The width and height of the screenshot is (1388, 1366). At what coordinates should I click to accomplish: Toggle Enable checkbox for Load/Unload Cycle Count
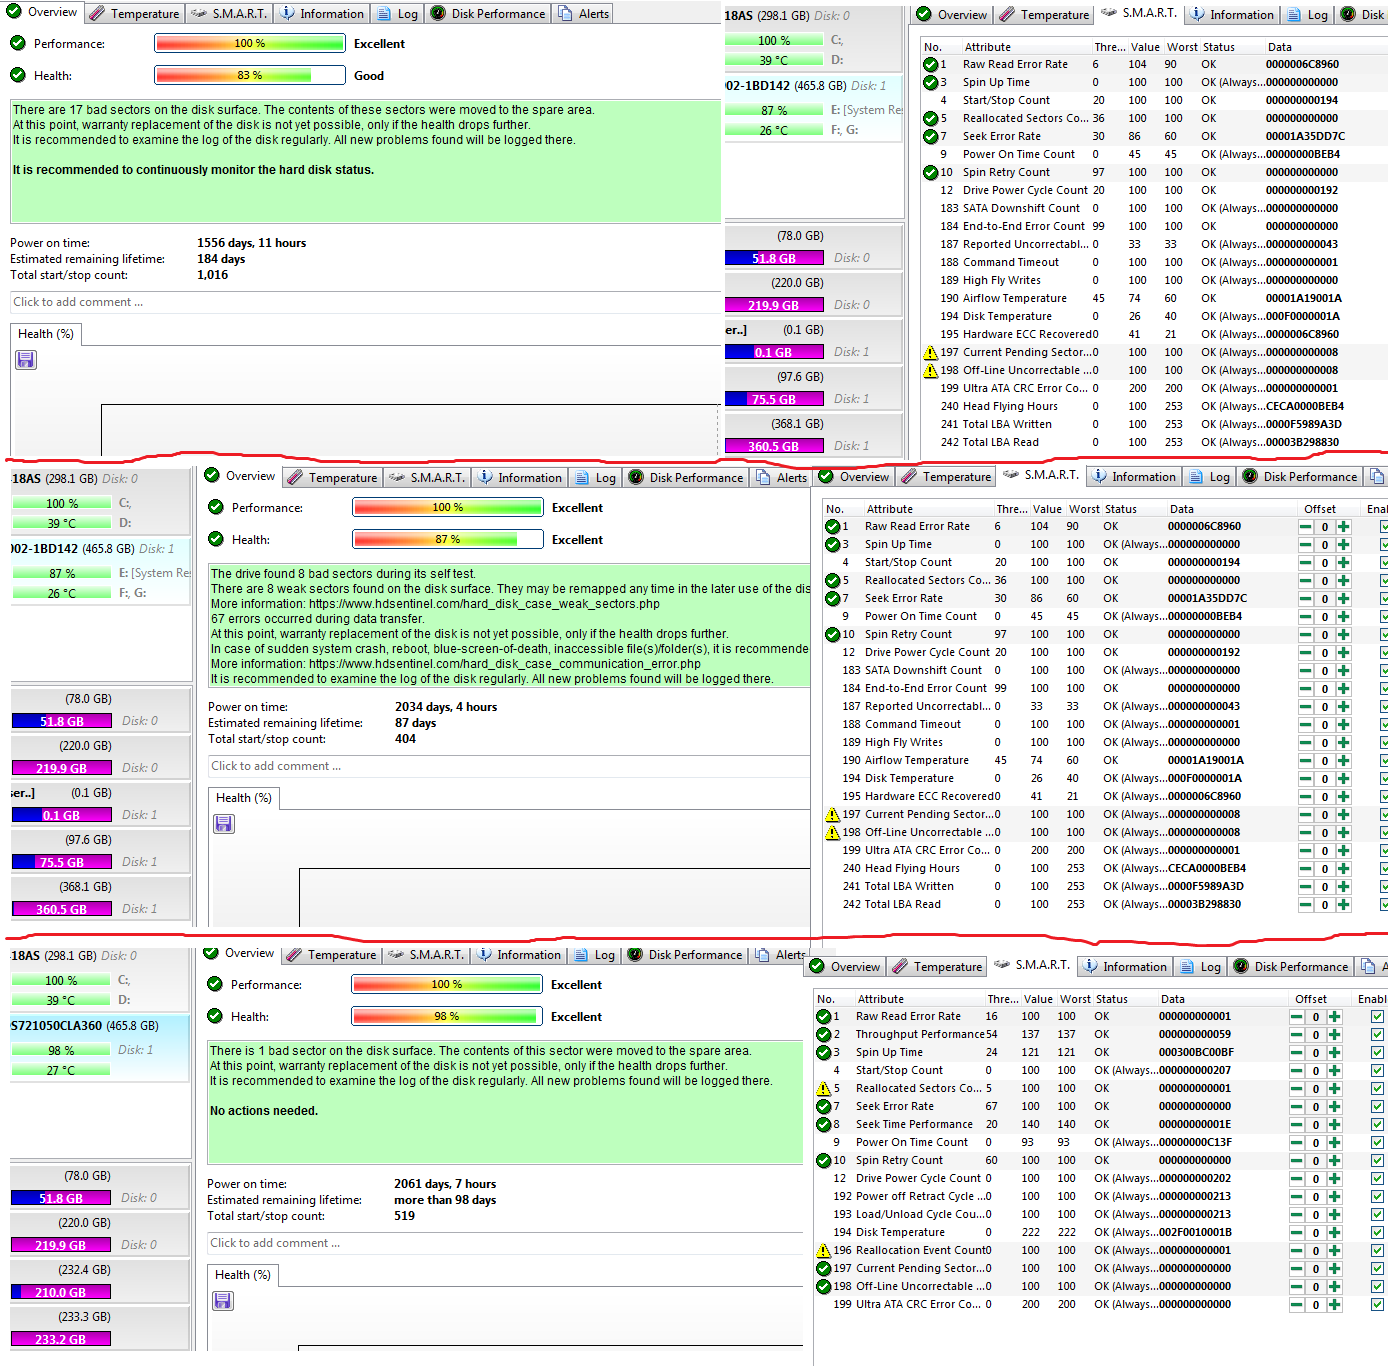pyautogui.click(x=1377, y=1214)
